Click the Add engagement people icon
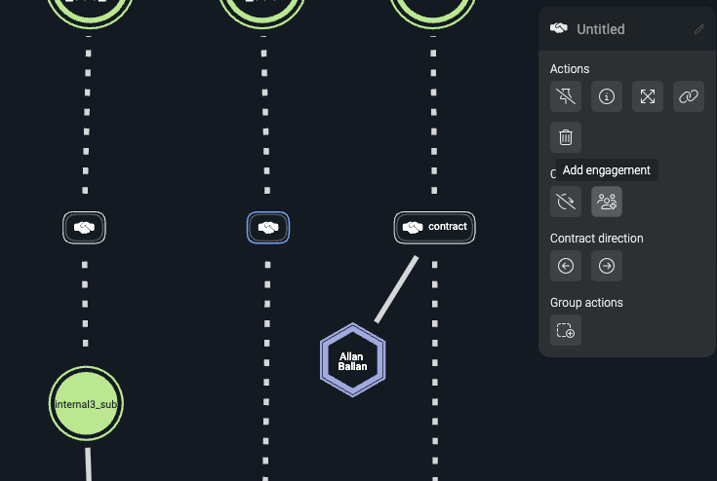This screenshot has width=717, height=481. coord(606,202)
